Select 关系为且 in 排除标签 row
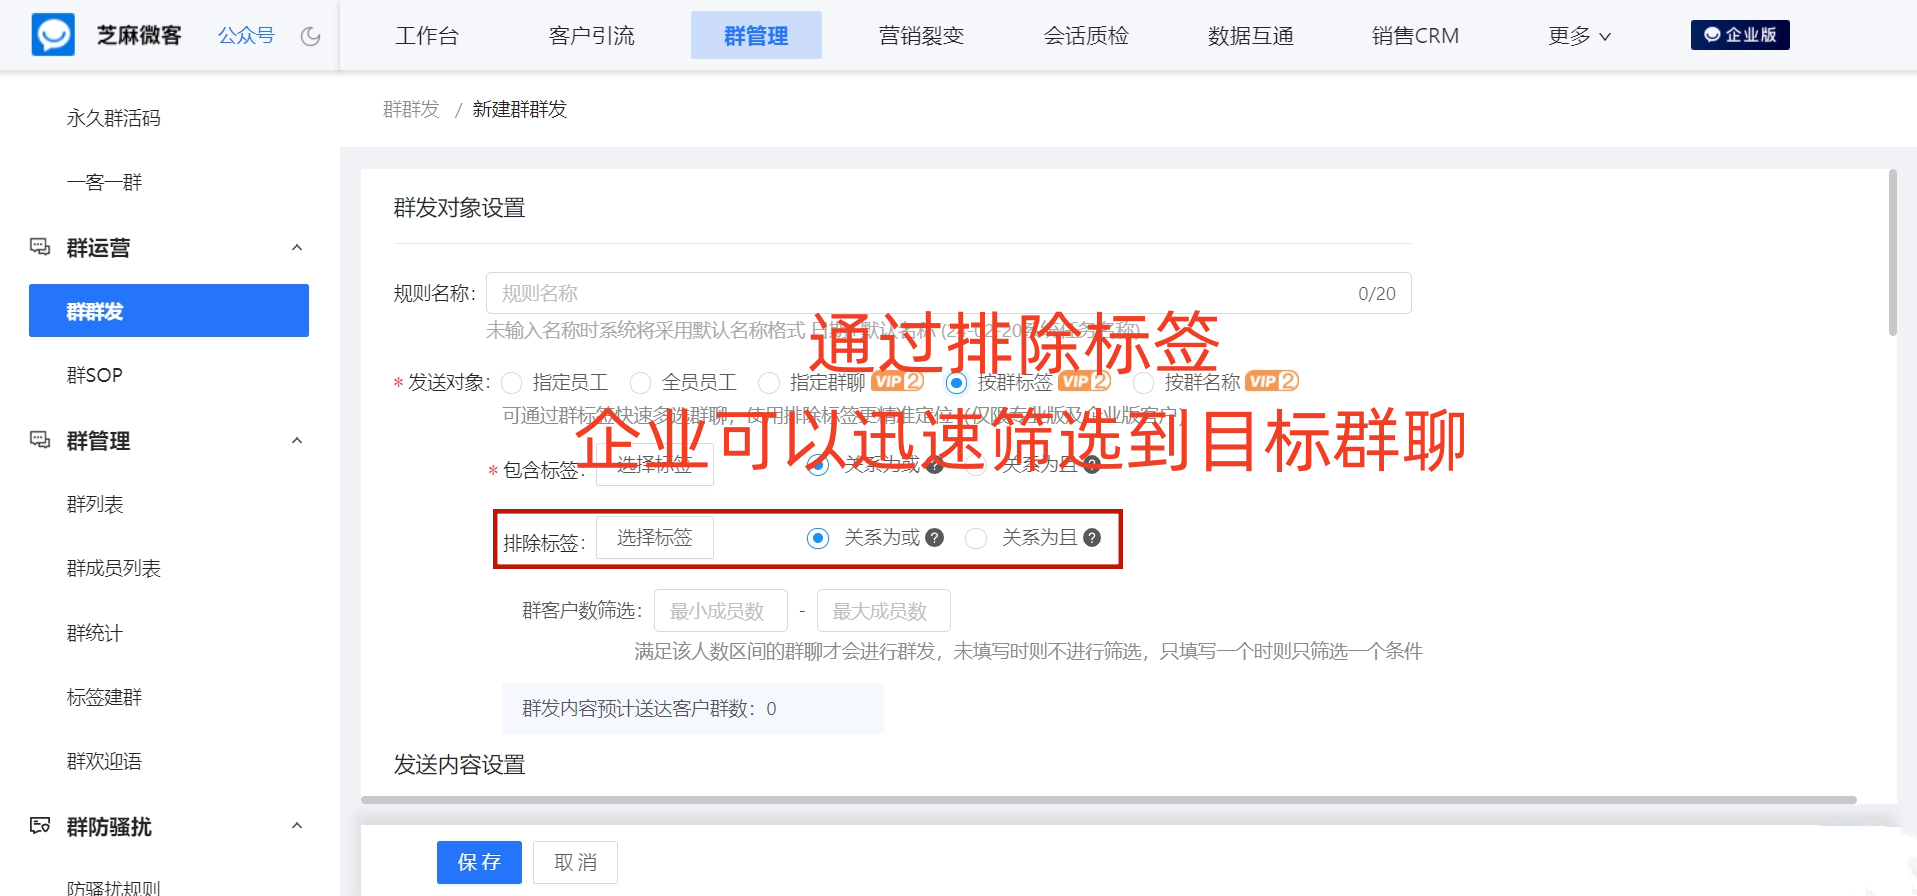 pyautogui.click(x=976, y=538)
